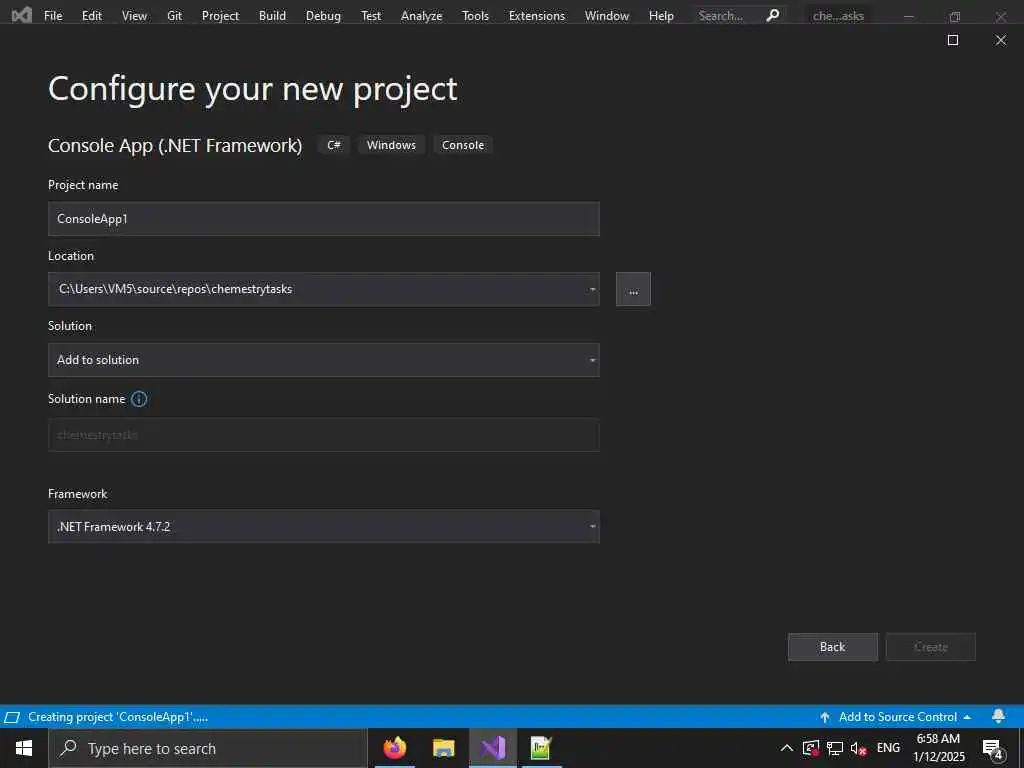Open the Project menu
This screenshot has width=1024, height=768.
(220, 16)
